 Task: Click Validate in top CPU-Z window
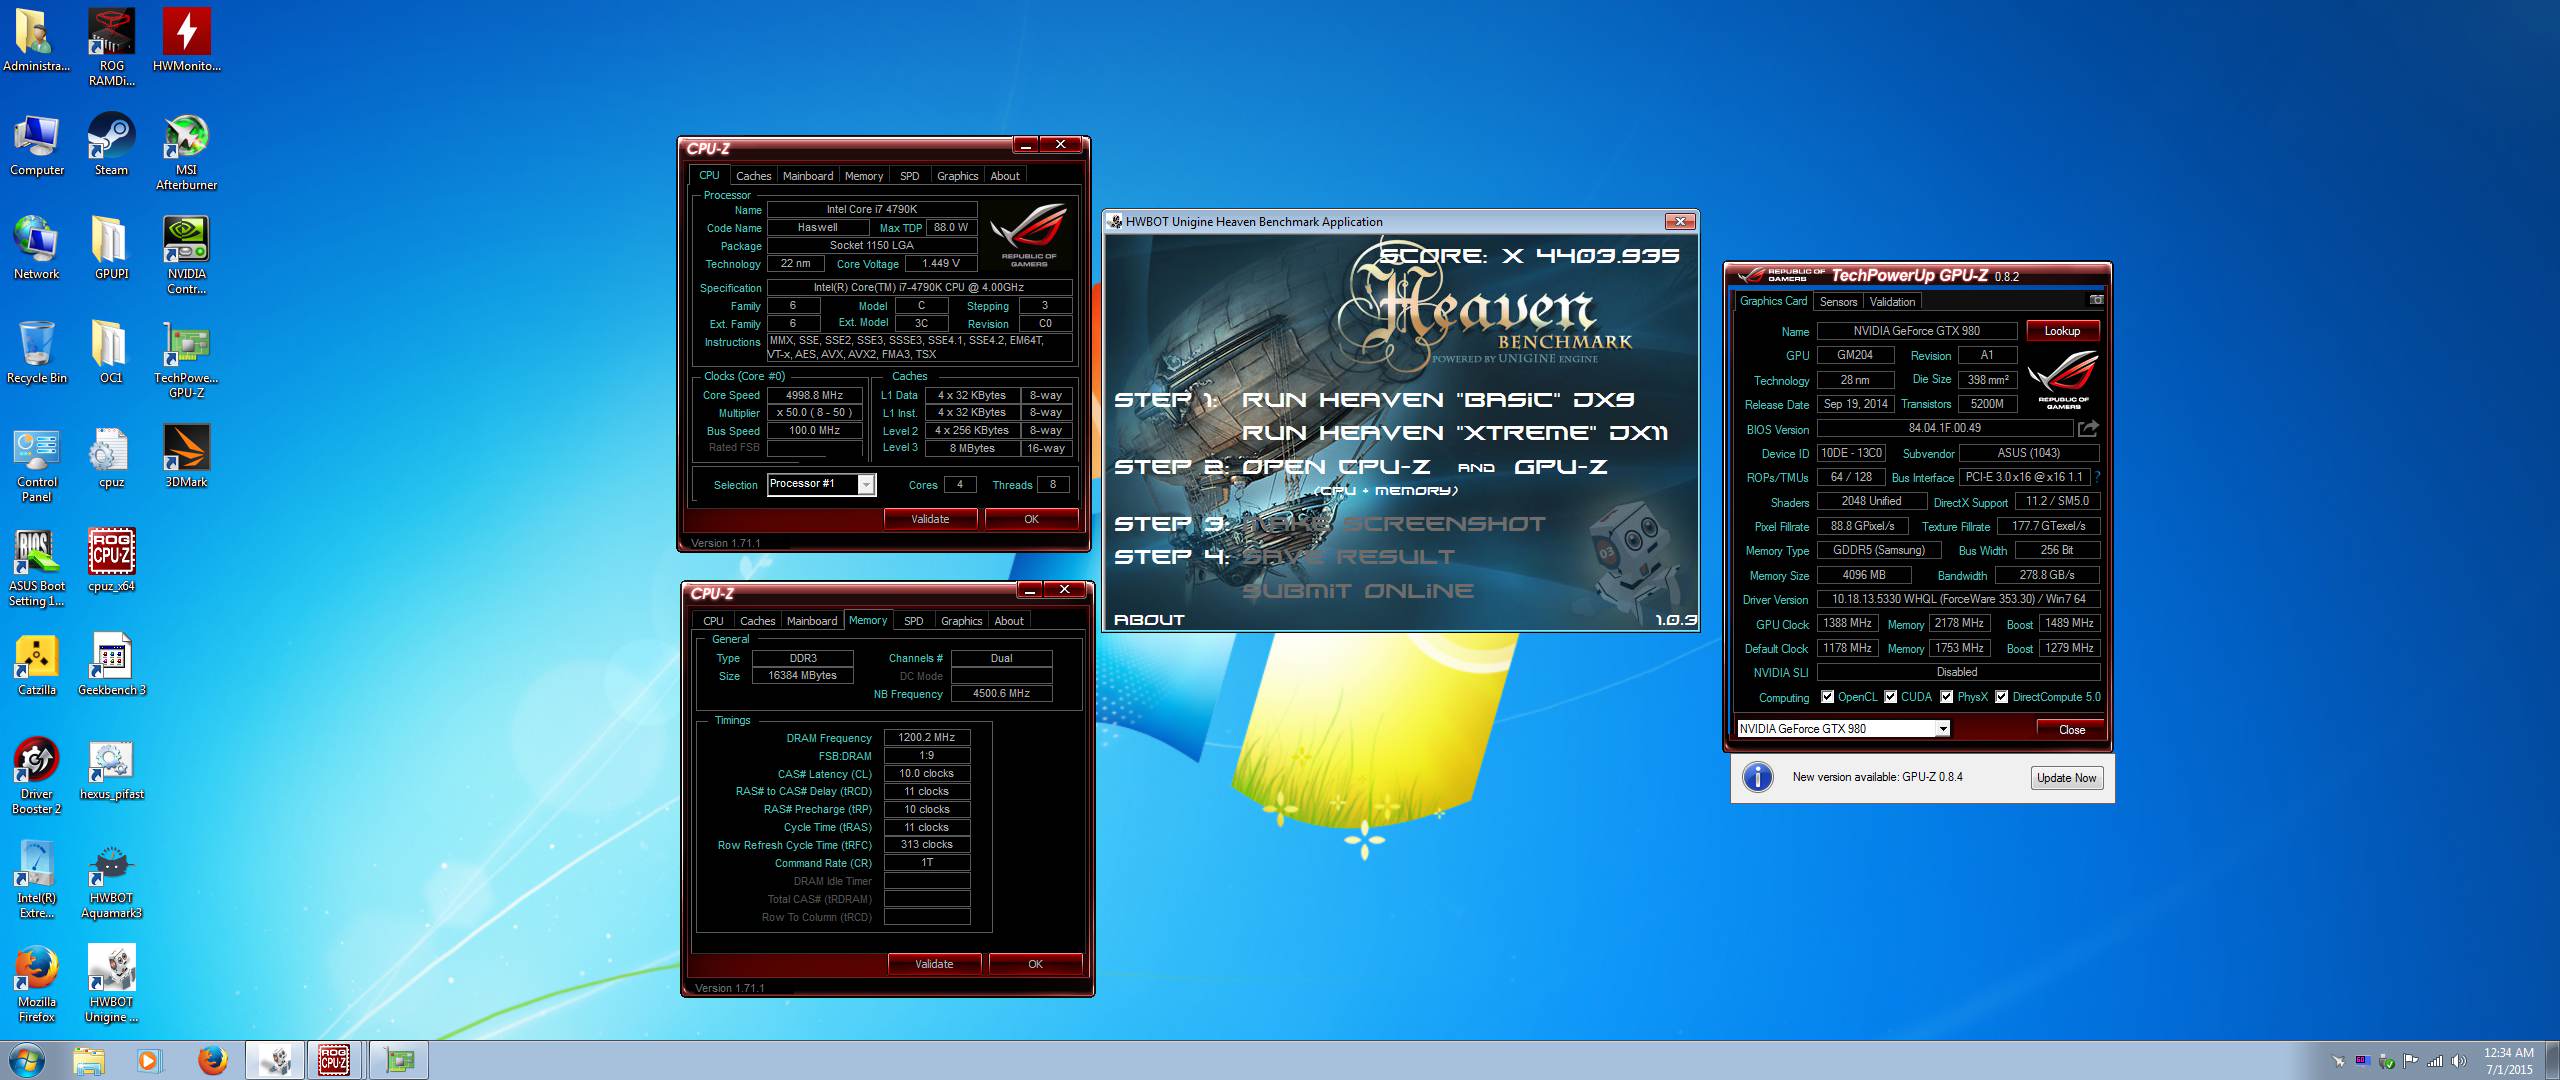930,519
